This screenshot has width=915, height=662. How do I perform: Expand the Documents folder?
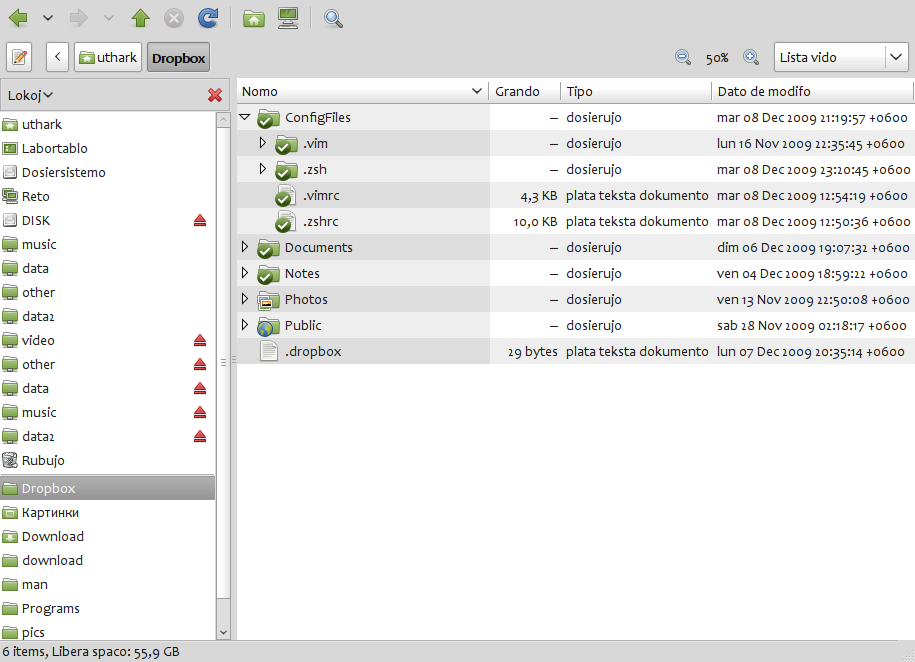(x=244, y=247)
